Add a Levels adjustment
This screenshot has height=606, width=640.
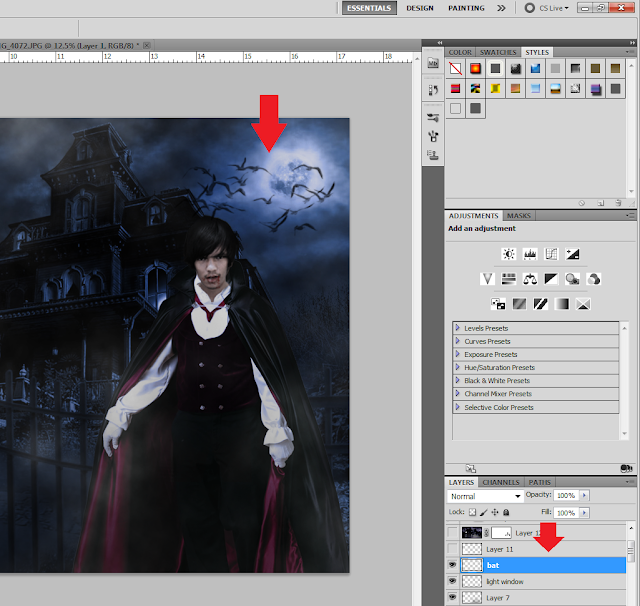(530, 254)
